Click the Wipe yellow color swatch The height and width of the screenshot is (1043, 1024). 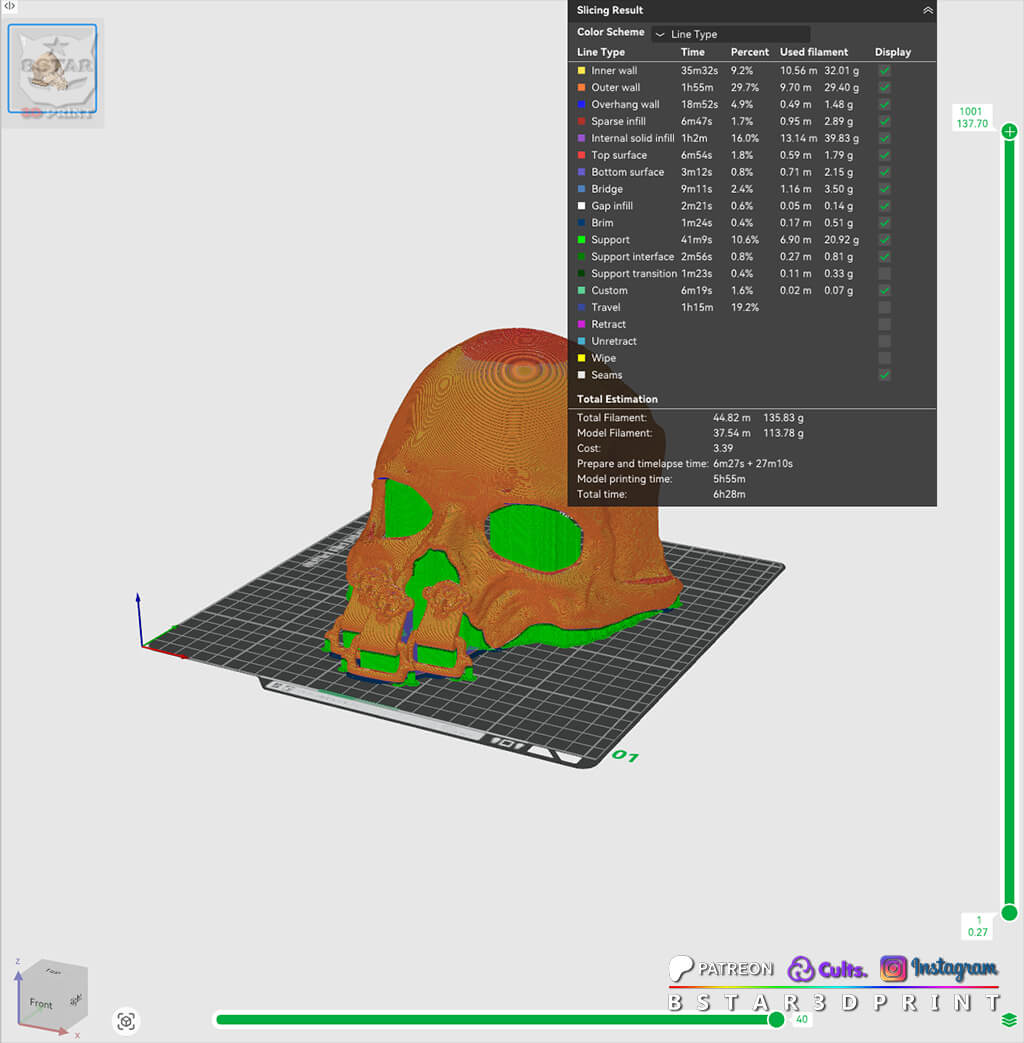582,358
